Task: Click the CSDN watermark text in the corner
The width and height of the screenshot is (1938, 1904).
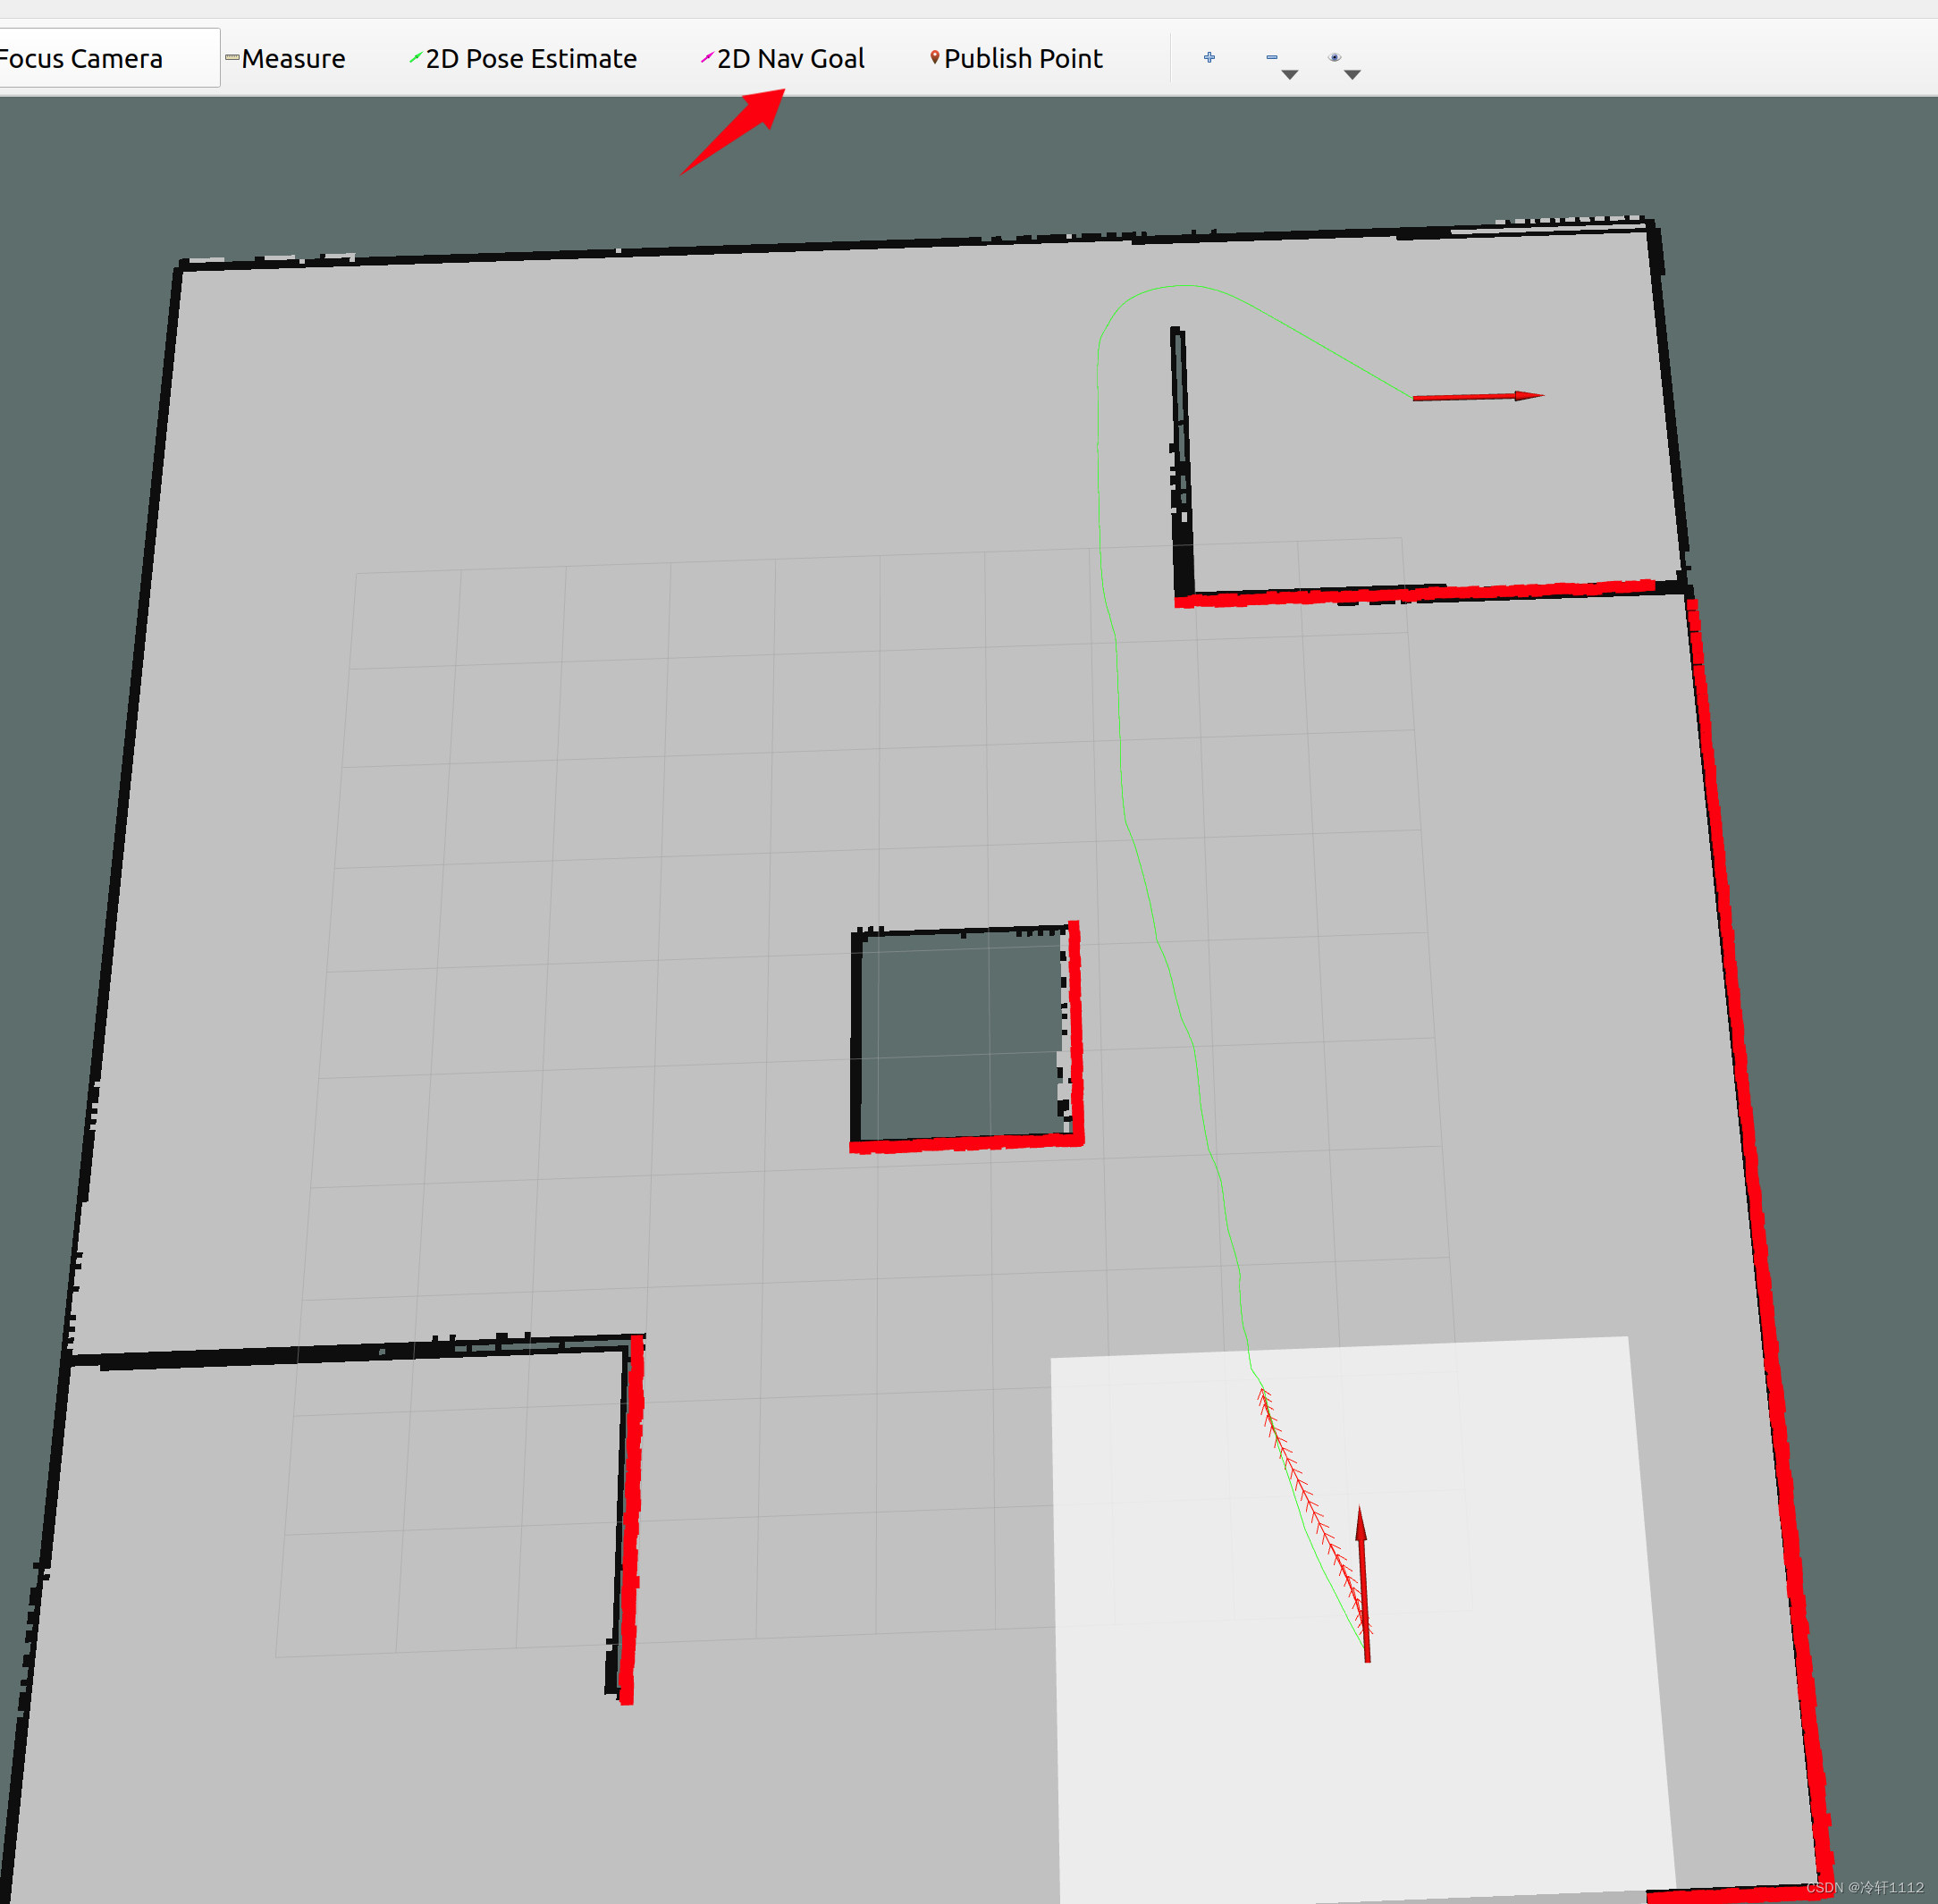Action: (1864, 1887)
